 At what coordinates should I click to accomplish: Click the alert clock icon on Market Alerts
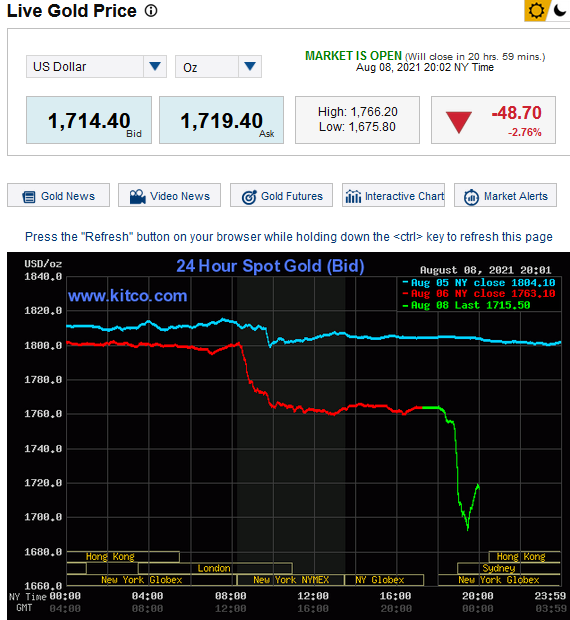[471, 197]
